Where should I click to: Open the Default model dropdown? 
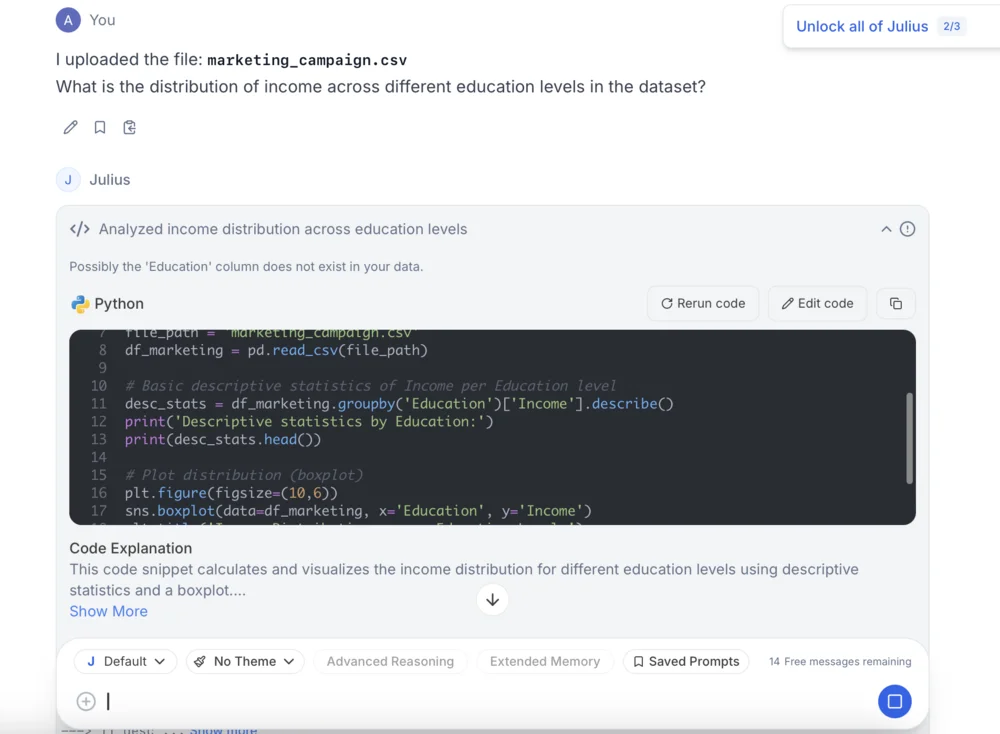(125, 661)
